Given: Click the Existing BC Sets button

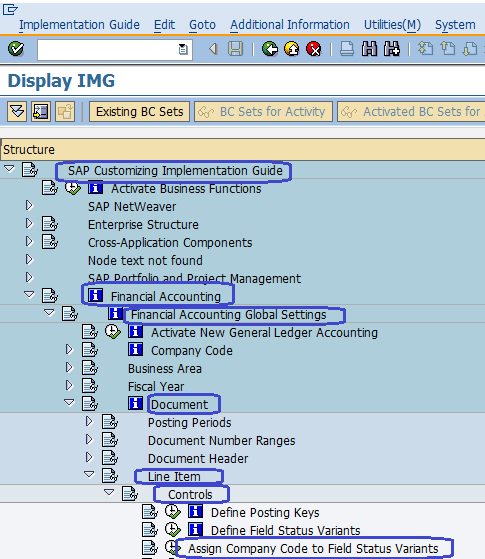Looking at the screenshot, I should click(139, 112).
